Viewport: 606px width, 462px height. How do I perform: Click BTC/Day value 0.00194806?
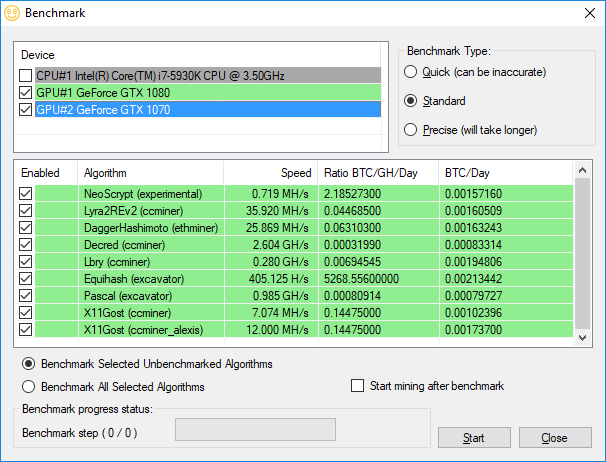click(x=473, y=261)
